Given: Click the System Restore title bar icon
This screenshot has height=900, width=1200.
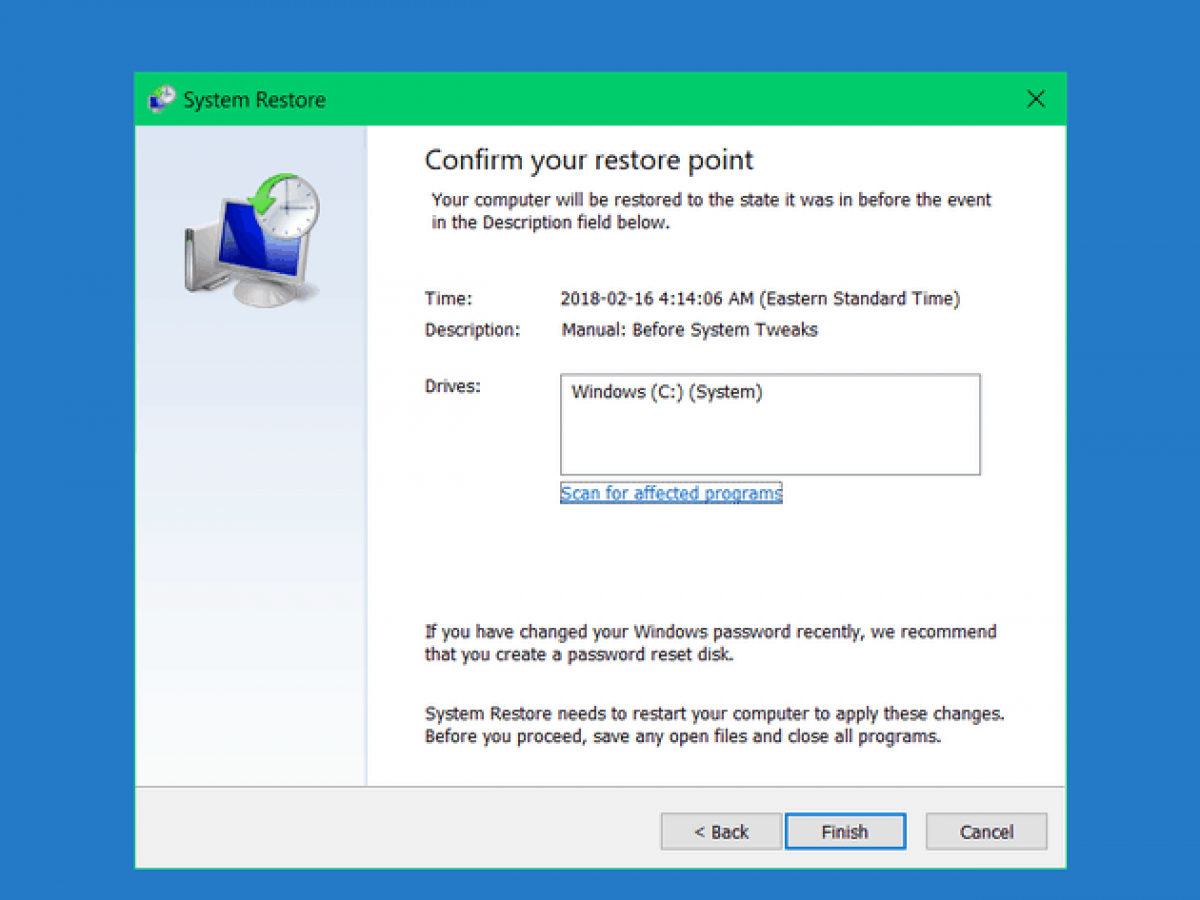Looking at the screenshot, I should coord(160,100).
